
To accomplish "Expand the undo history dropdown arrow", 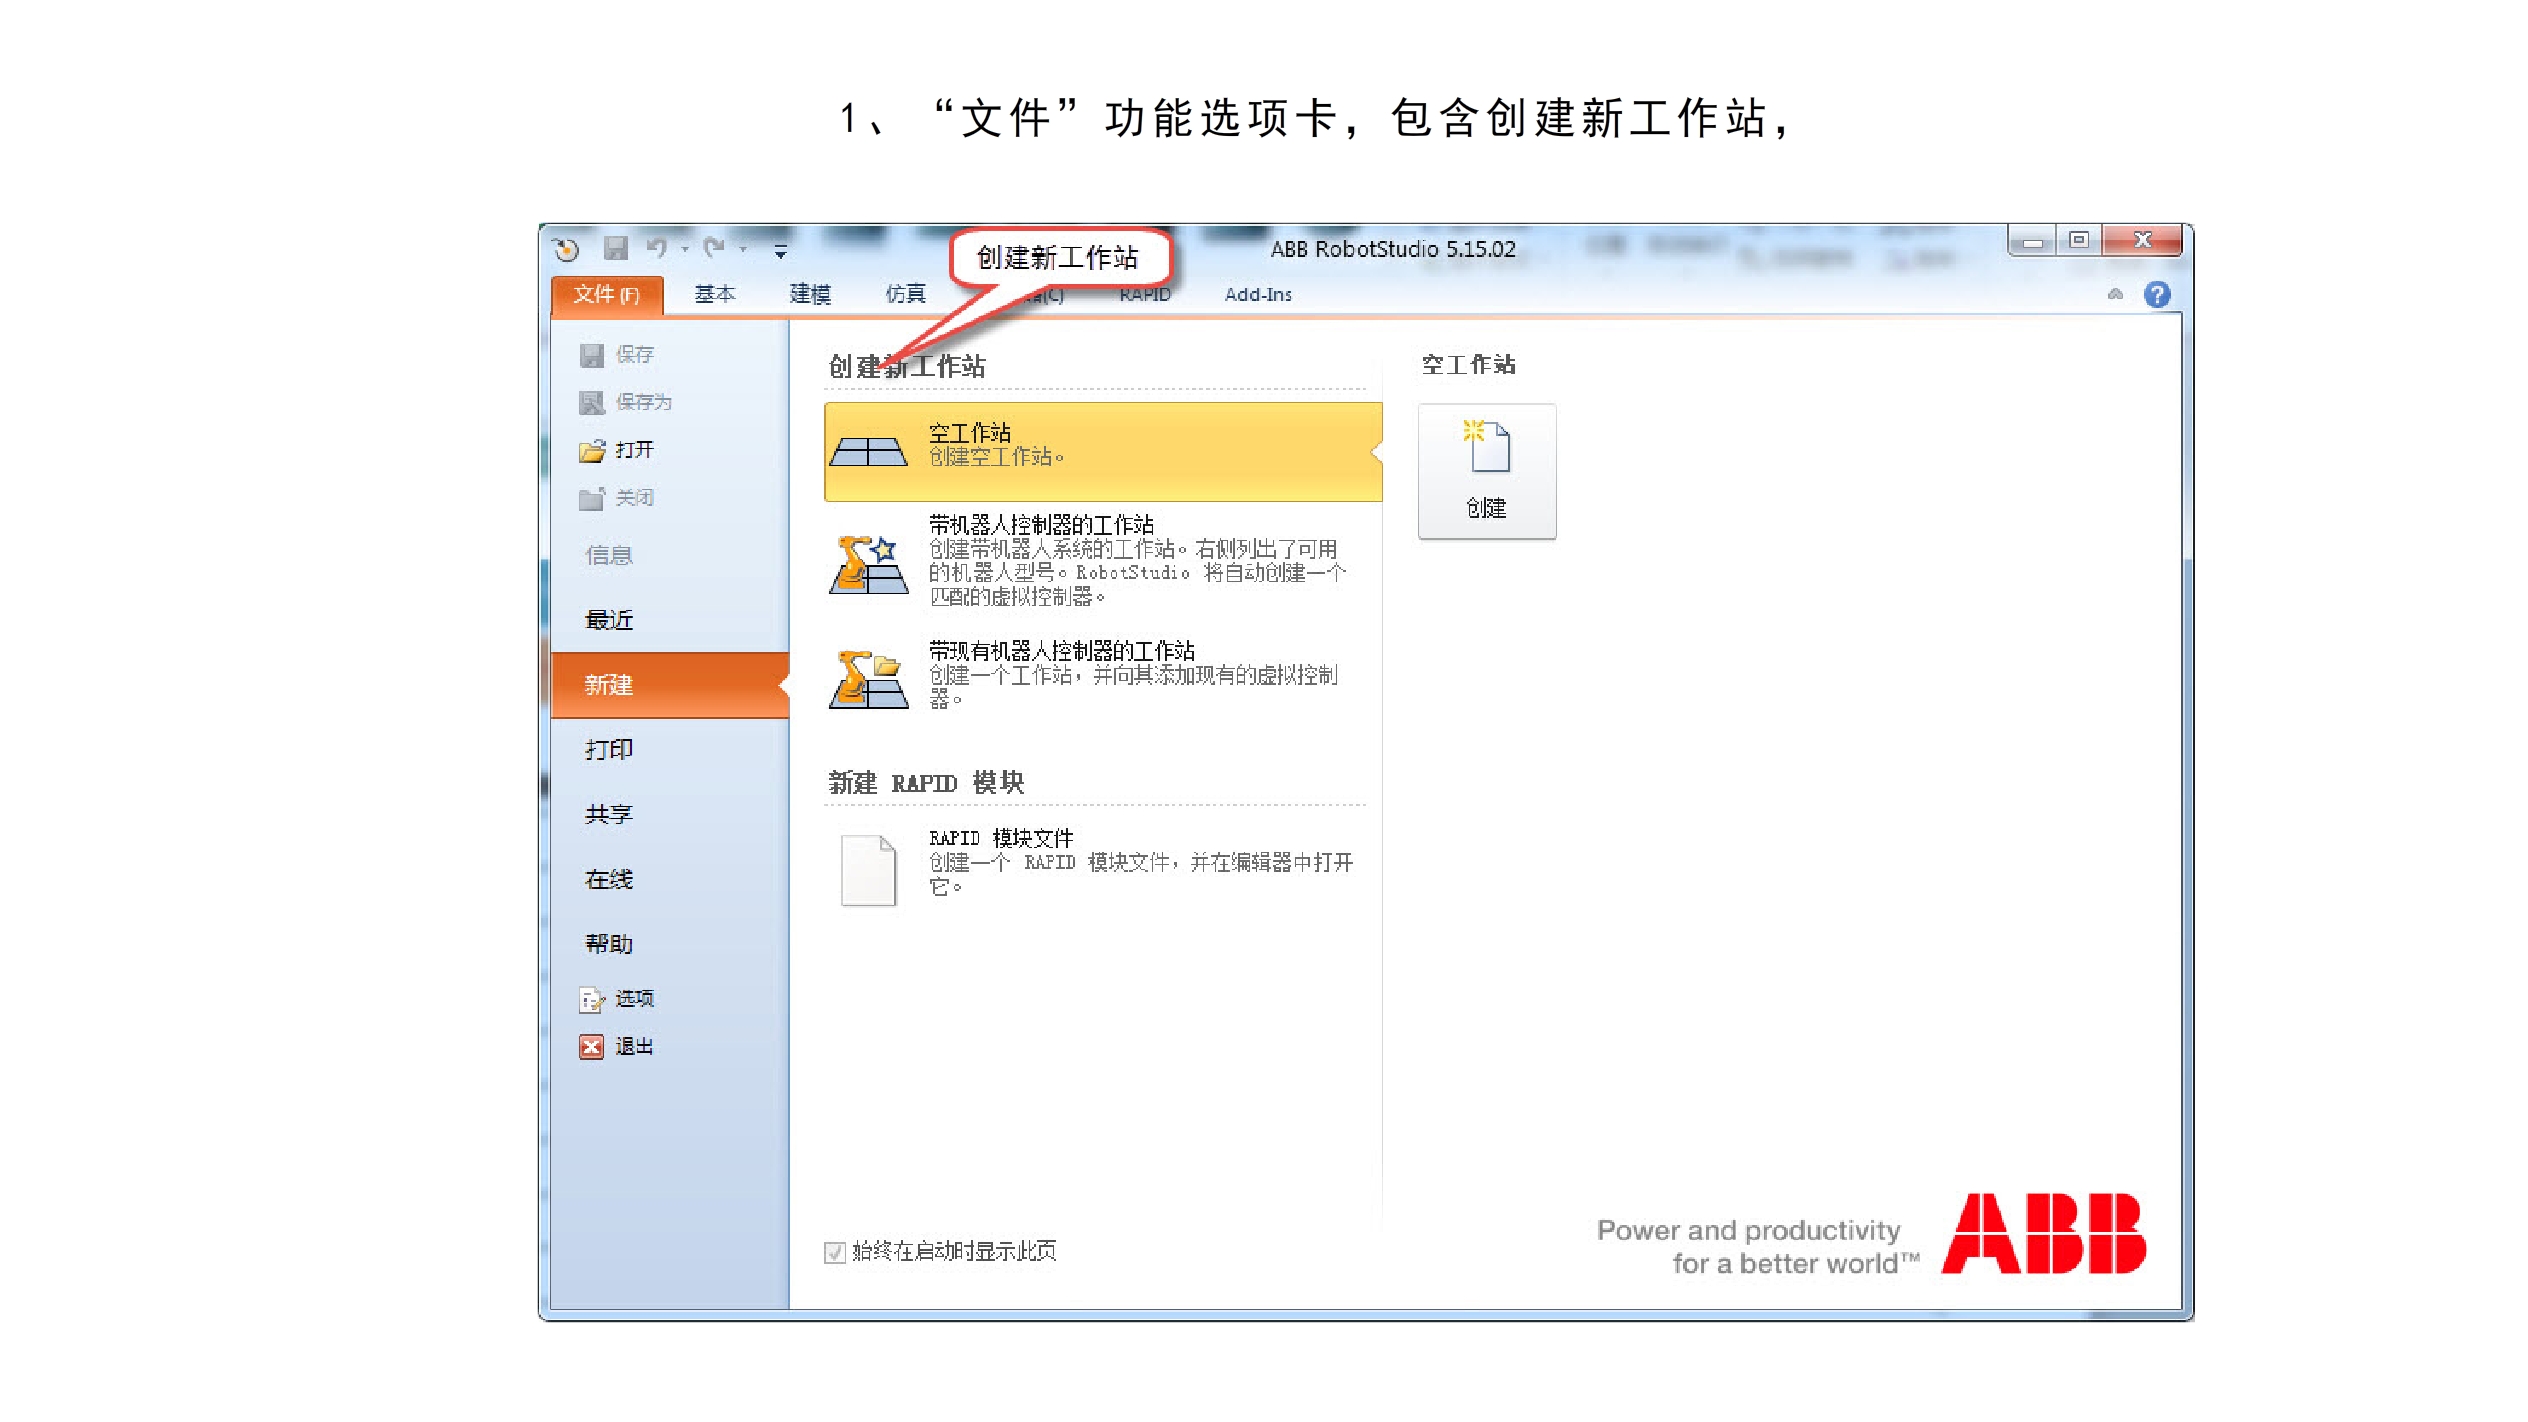I will [x=685, y=249].
